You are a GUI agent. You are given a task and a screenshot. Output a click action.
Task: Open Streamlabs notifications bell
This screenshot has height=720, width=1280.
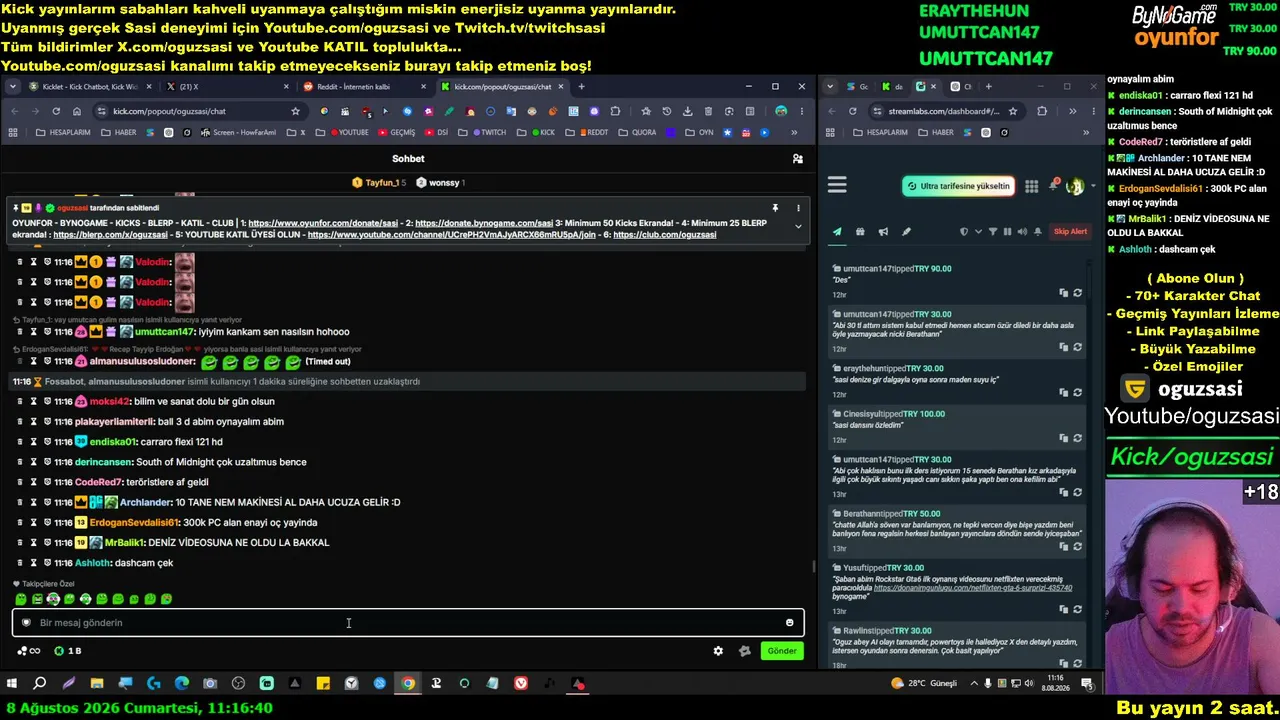1054,185
